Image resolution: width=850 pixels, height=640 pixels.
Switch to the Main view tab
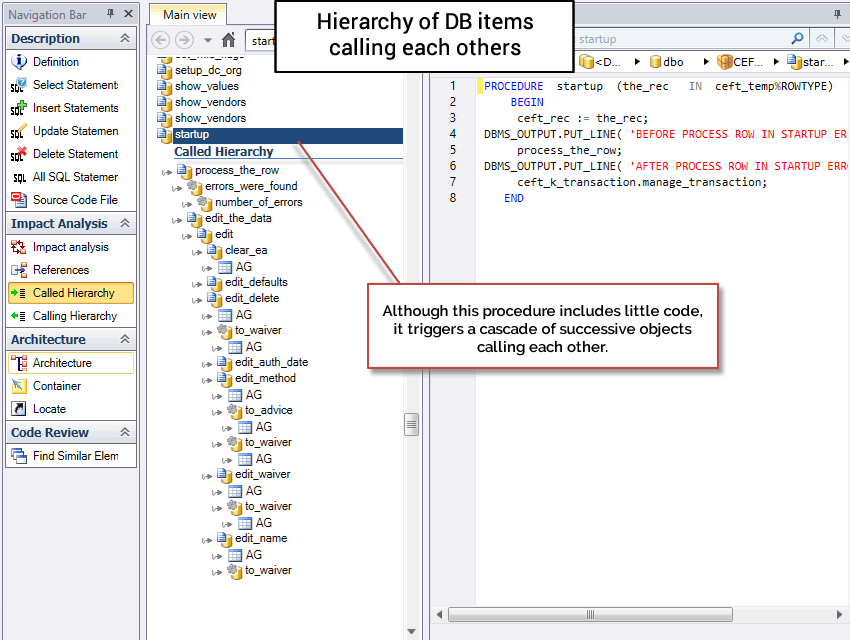click(x=190, y=14)
